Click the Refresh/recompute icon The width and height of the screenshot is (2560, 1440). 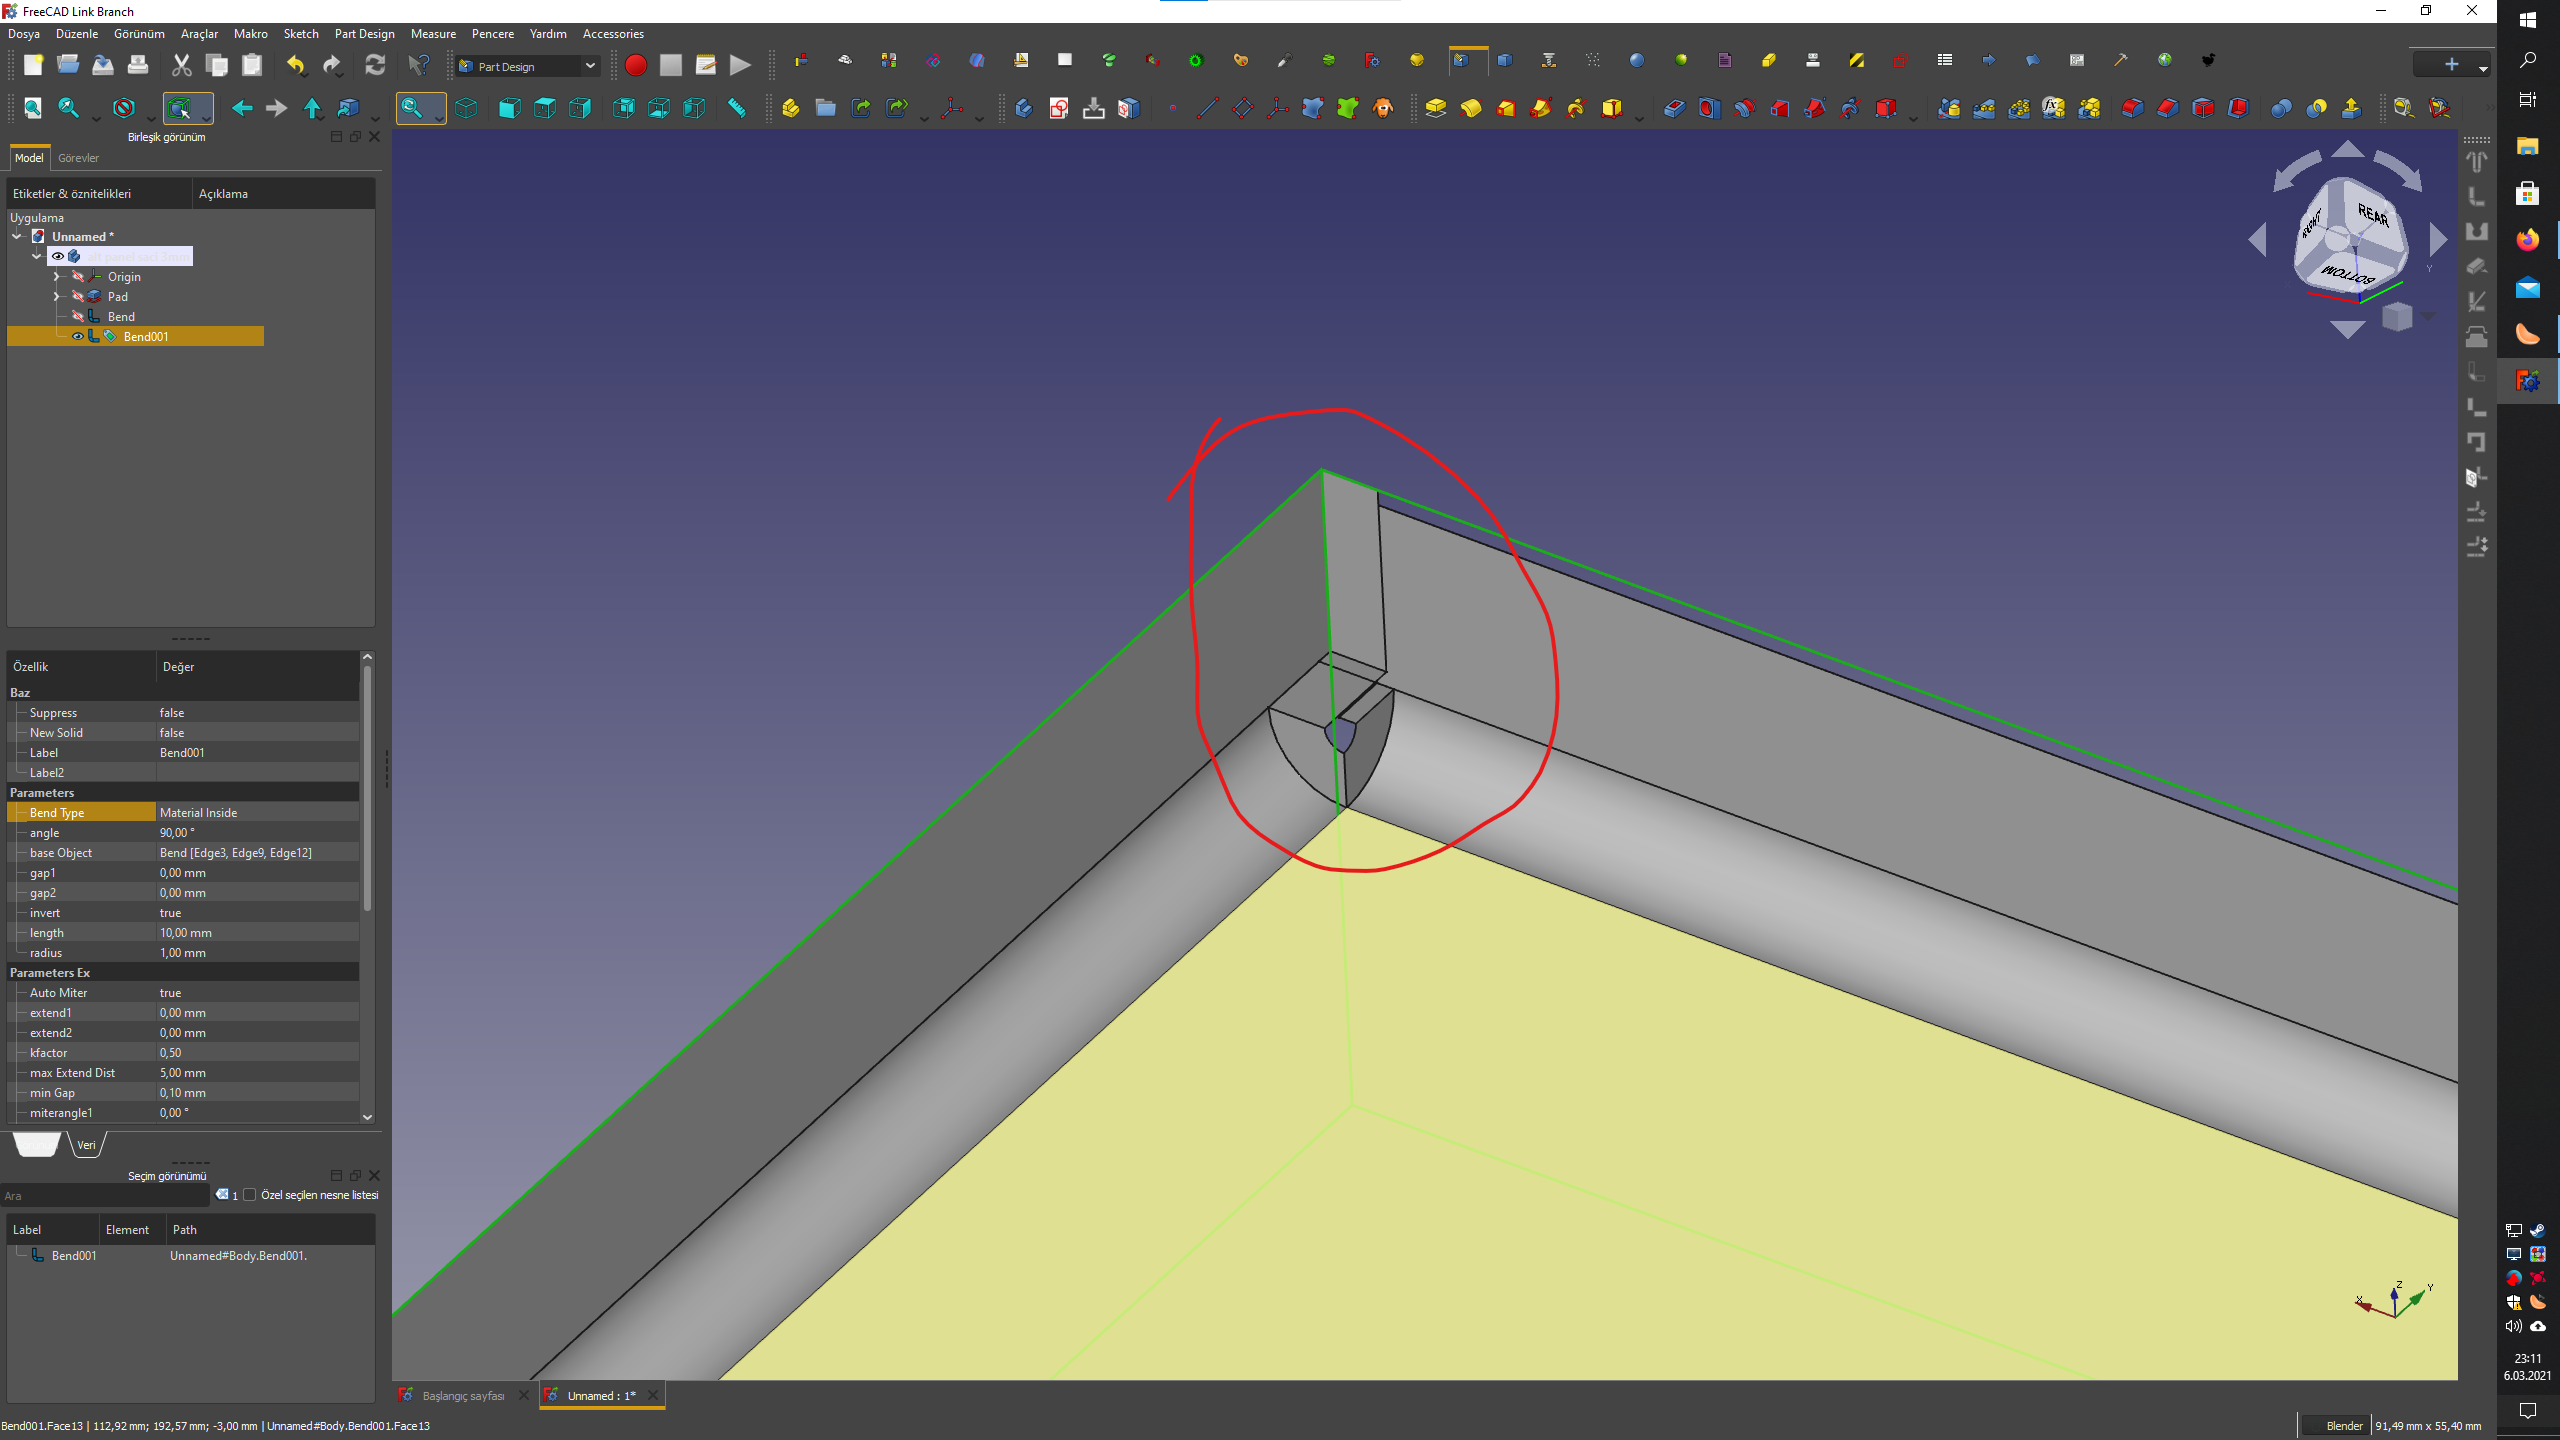[x=375, y=66]
